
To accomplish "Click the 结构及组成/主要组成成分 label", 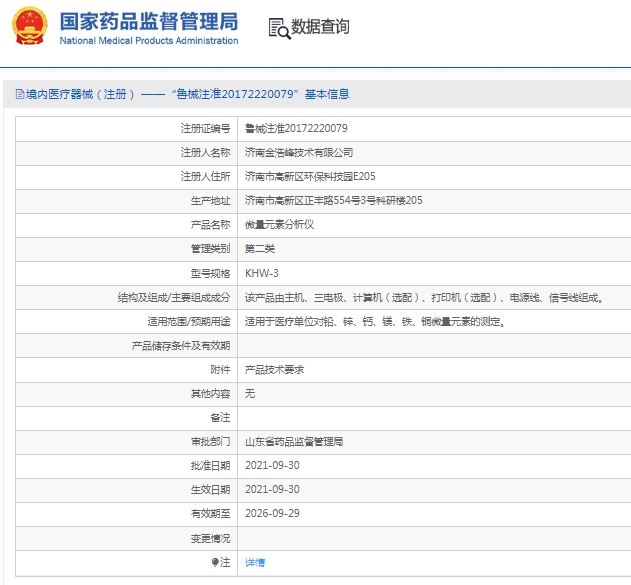I will (174, 297).
